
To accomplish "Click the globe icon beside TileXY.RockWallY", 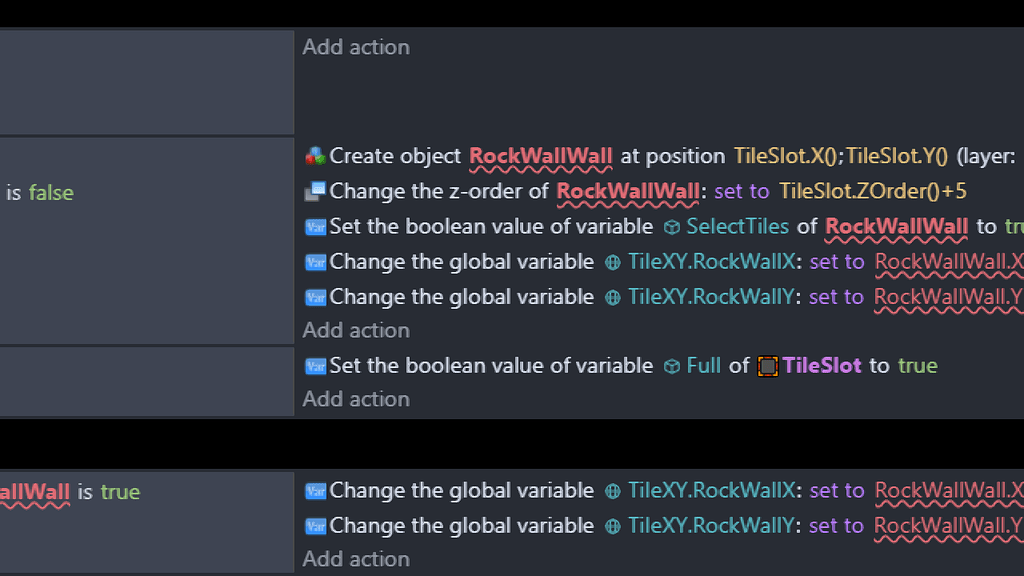I will click(611, 296).
